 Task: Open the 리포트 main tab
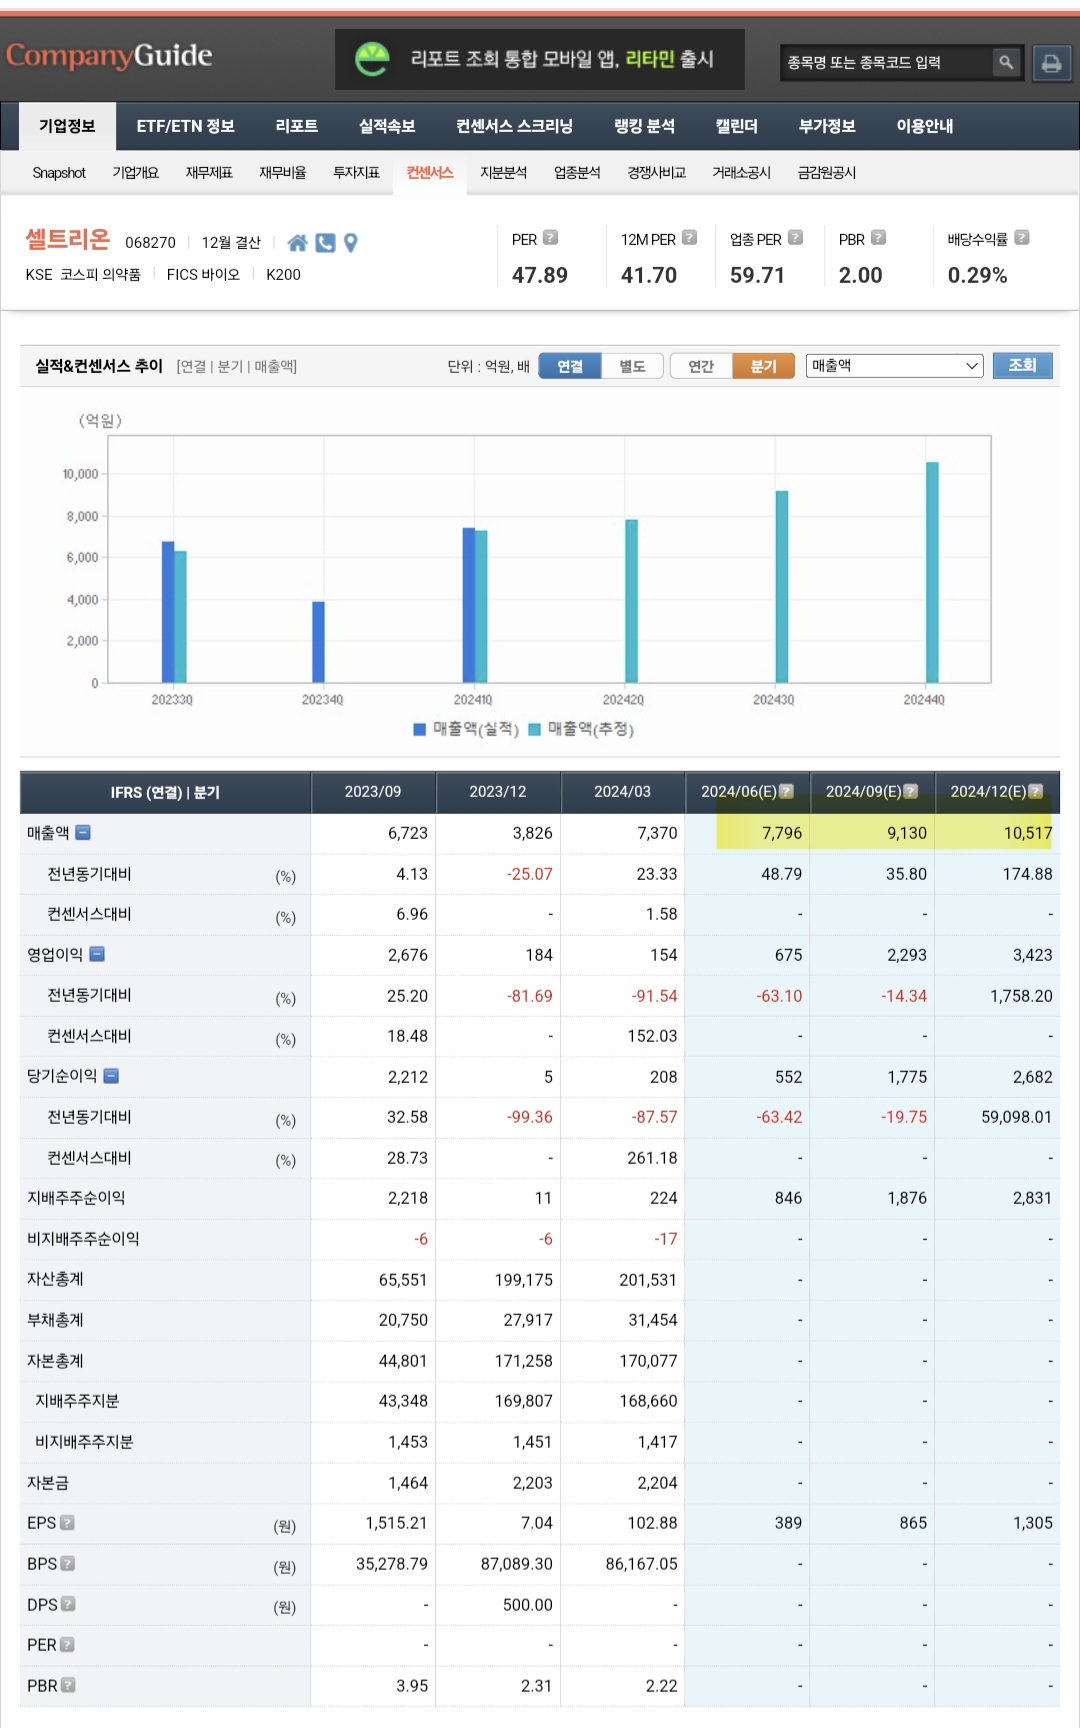tap(296, 126)
